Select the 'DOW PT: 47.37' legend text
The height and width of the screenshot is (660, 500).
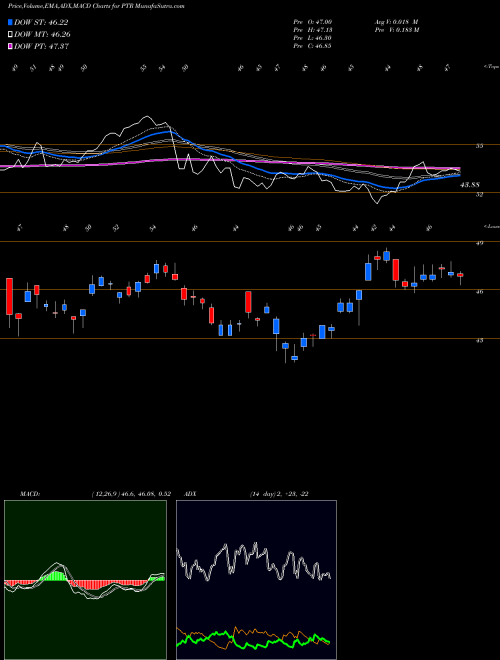(x=41, y=46)
